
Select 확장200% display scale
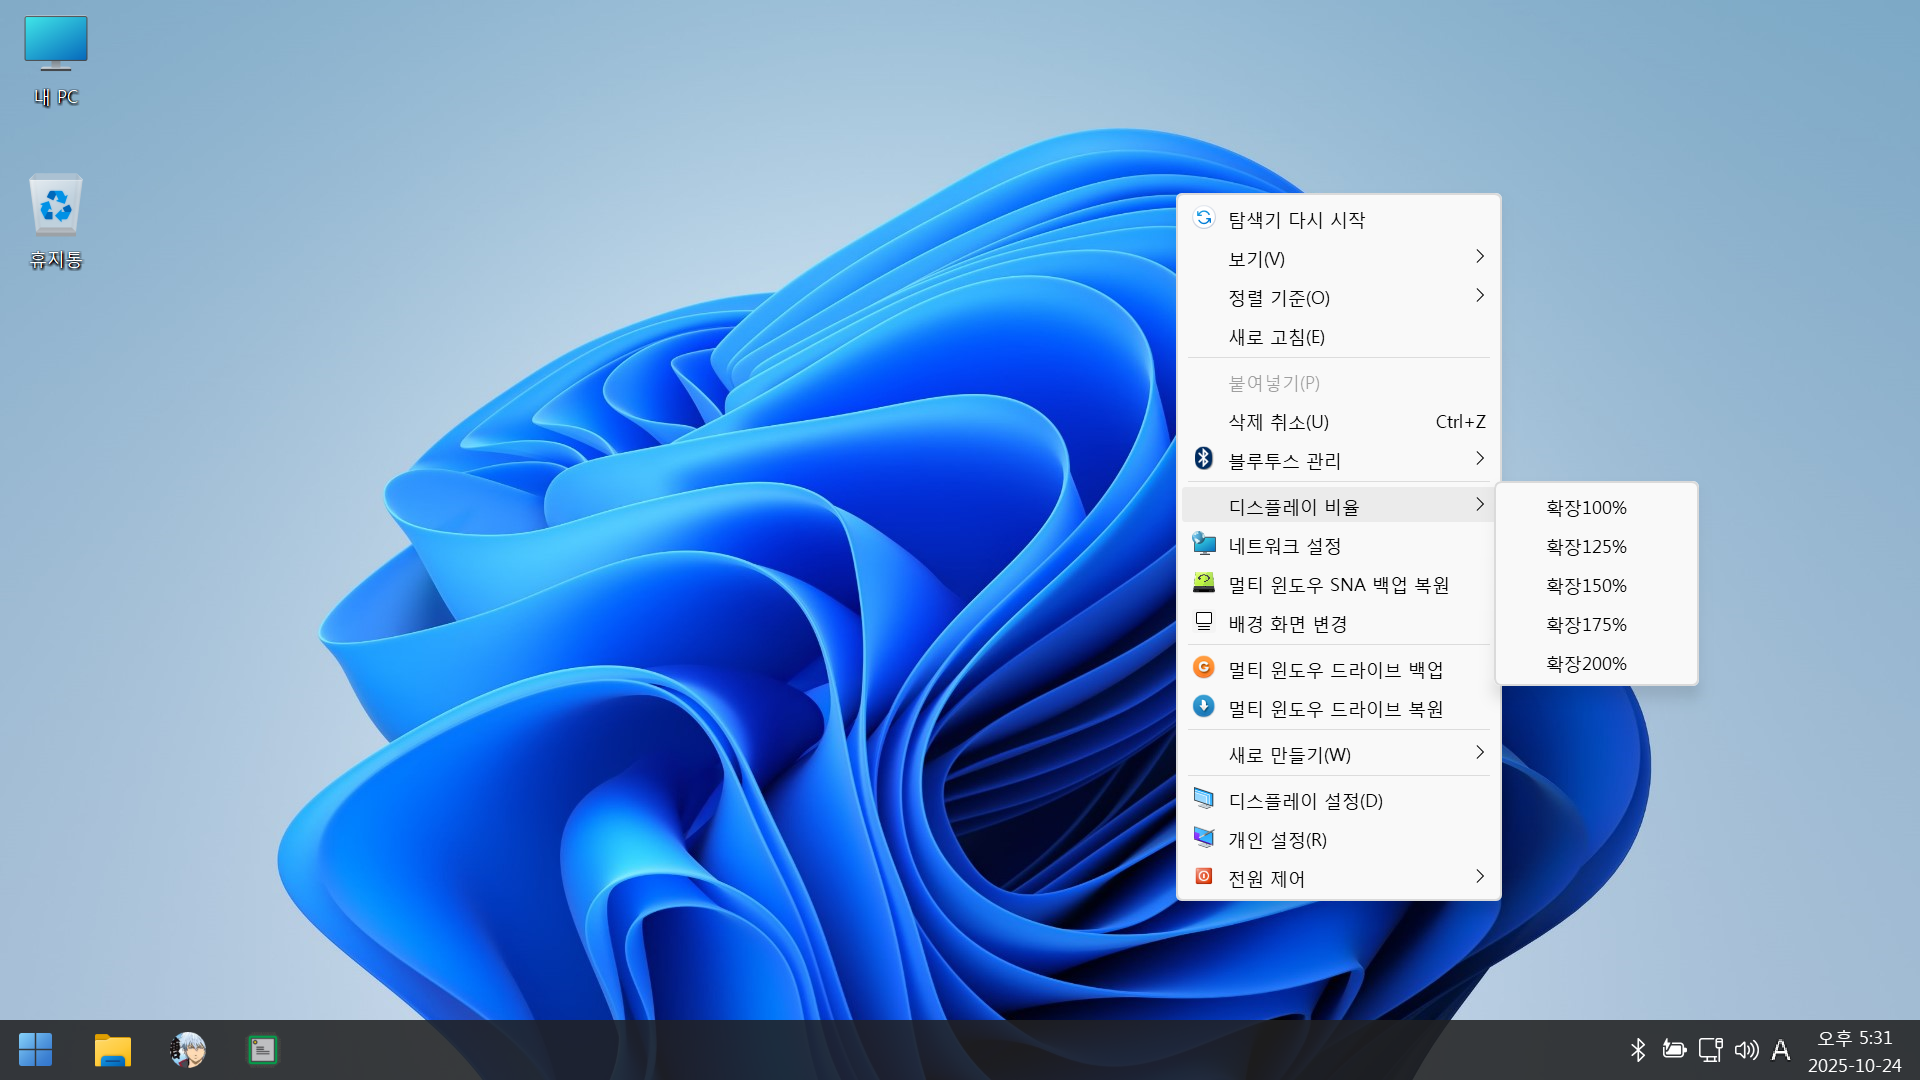1586,664
